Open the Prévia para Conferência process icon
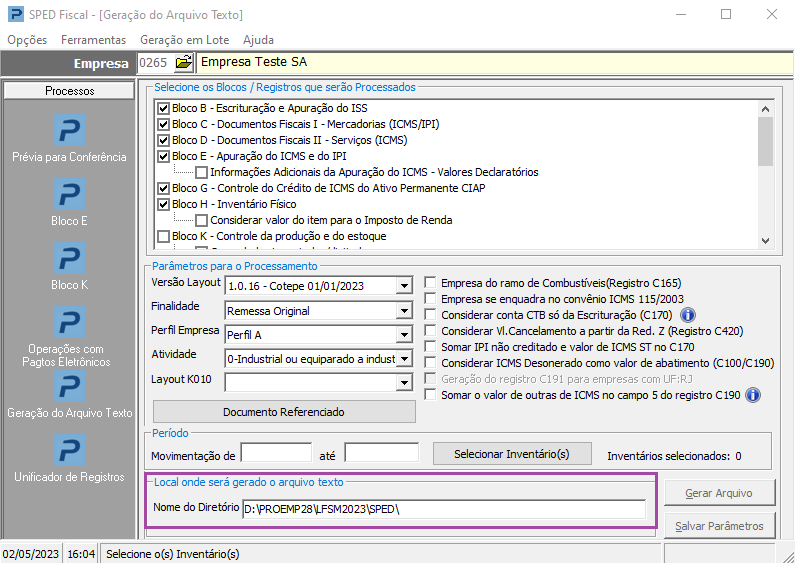The height and width of the screenshot is (563, 795). pyautogui.click(x=69, y=130)
